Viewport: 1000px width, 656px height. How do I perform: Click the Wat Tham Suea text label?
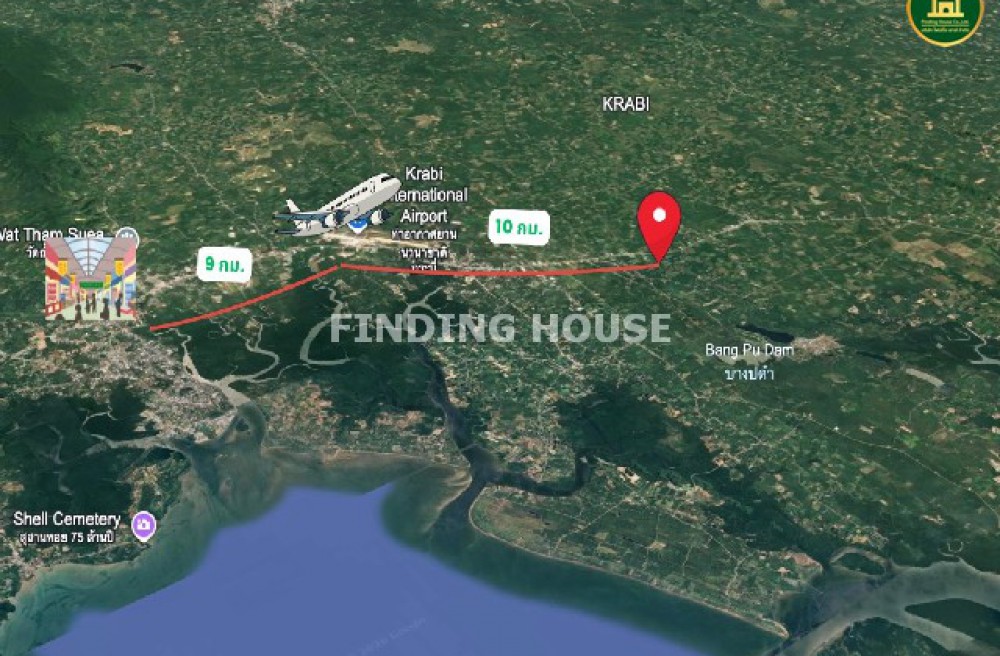pos(52,235)
